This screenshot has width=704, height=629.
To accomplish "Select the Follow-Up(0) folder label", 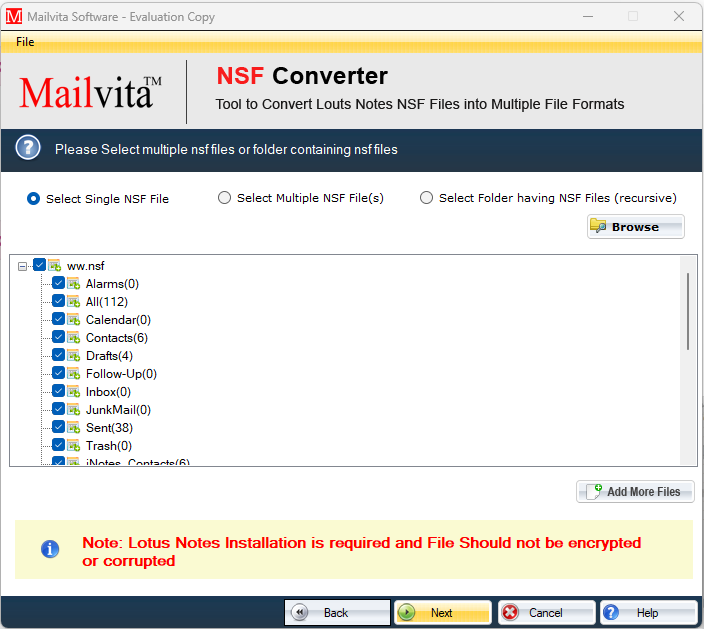I will pyautogui.click(x=121, y=374).
